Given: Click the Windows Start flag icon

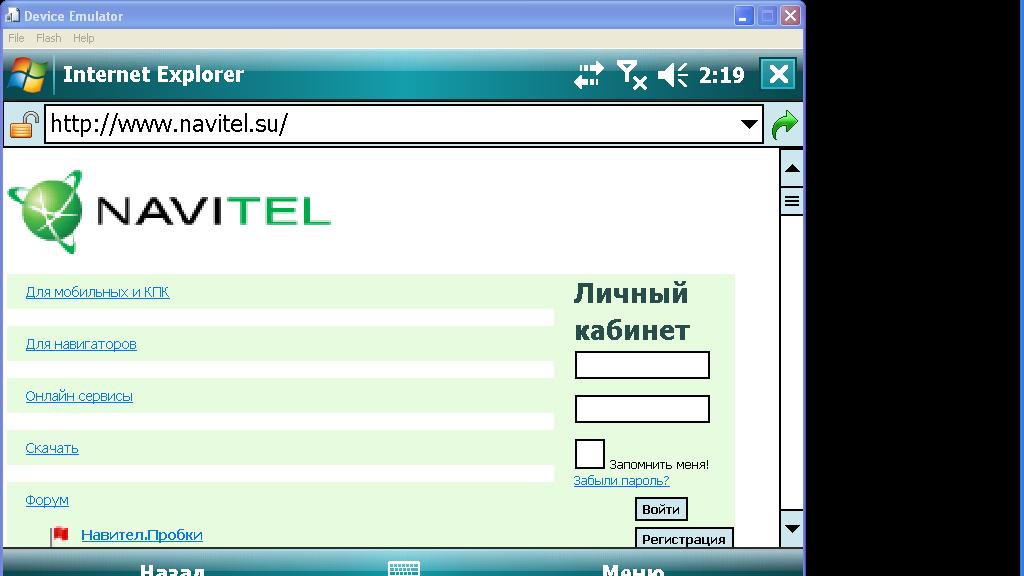Looking at the screenshot, I should point(27,75).
